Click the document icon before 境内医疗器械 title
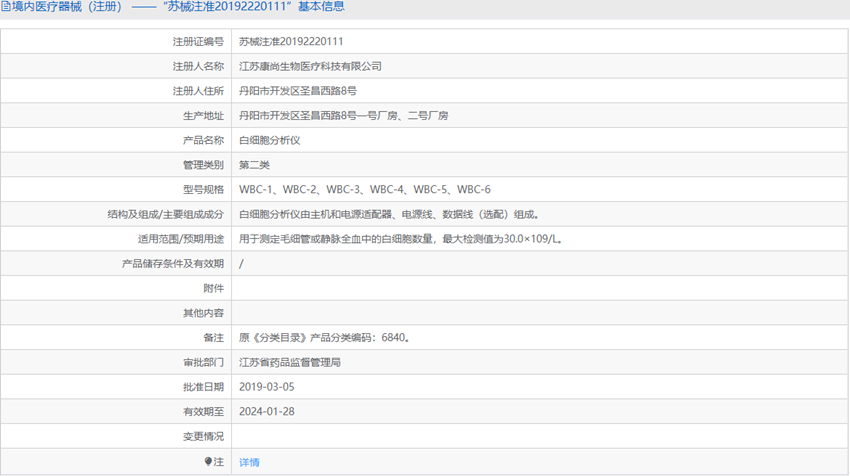The height and width of the screenshot is (476, 850). (5, 7)
